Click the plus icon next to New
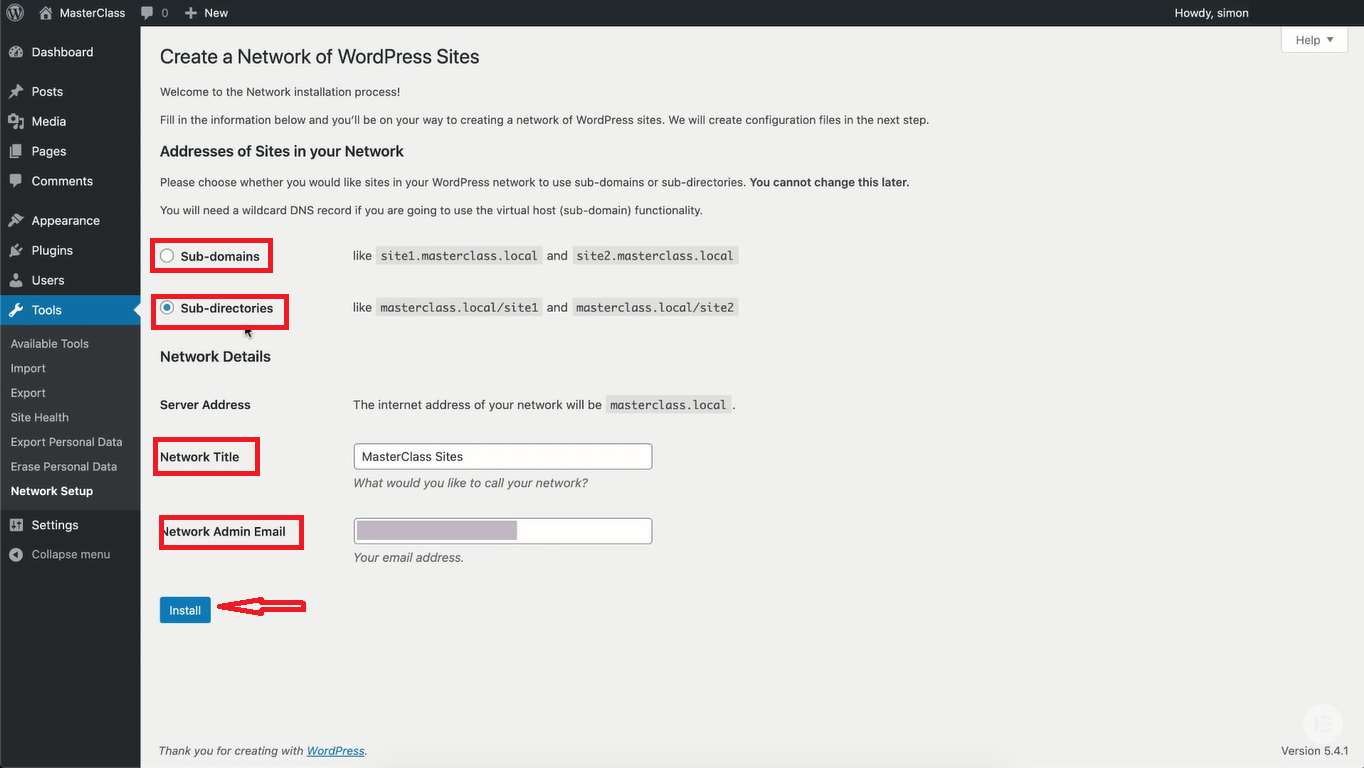 (191, 13)
